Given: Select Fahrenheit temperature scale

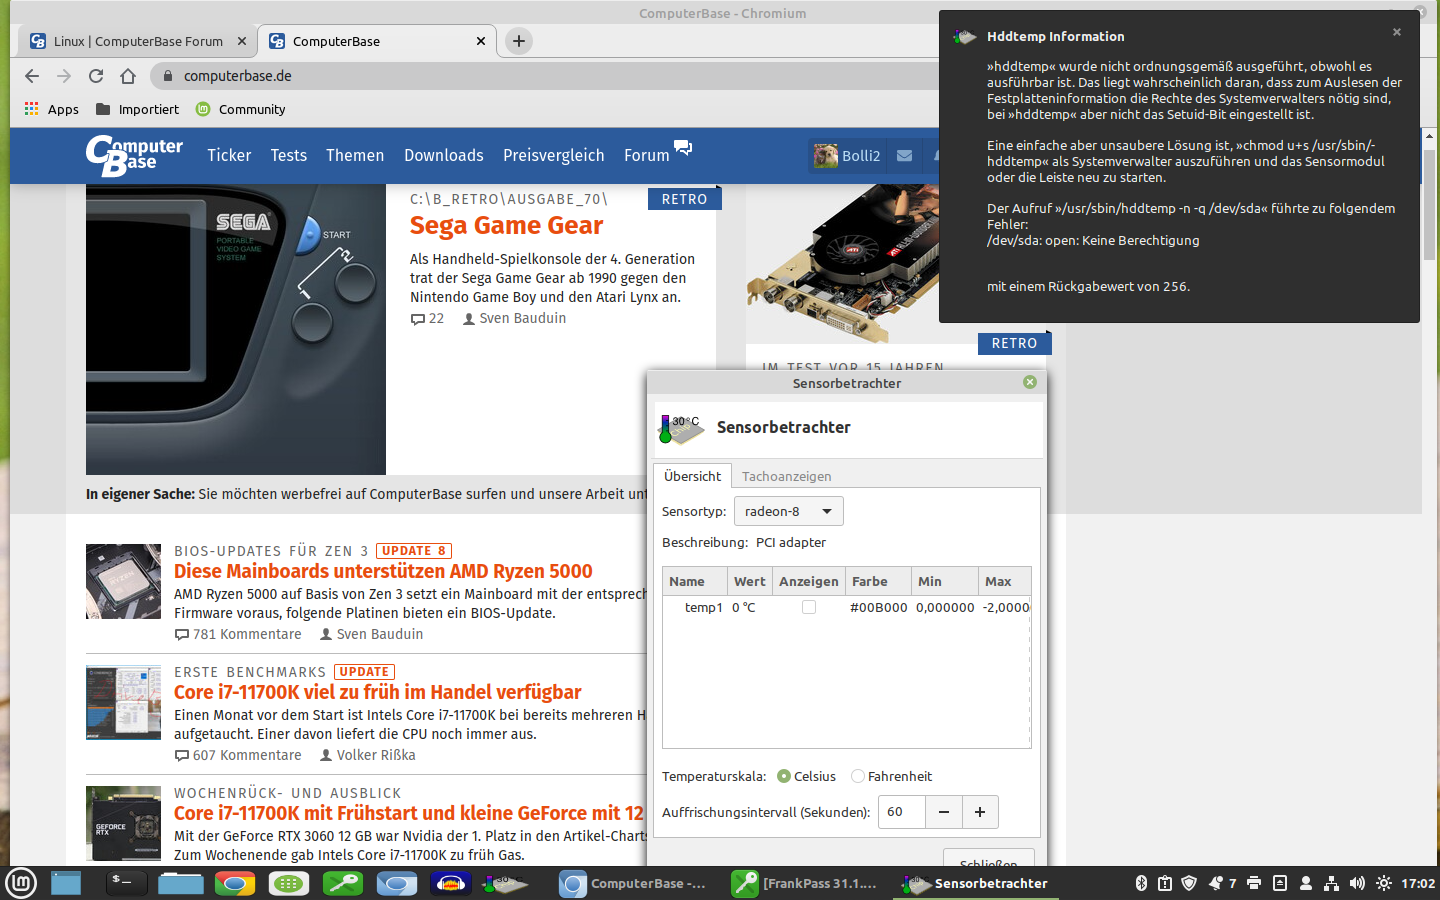Looking at the screenshot, I should tap(891, 776).
